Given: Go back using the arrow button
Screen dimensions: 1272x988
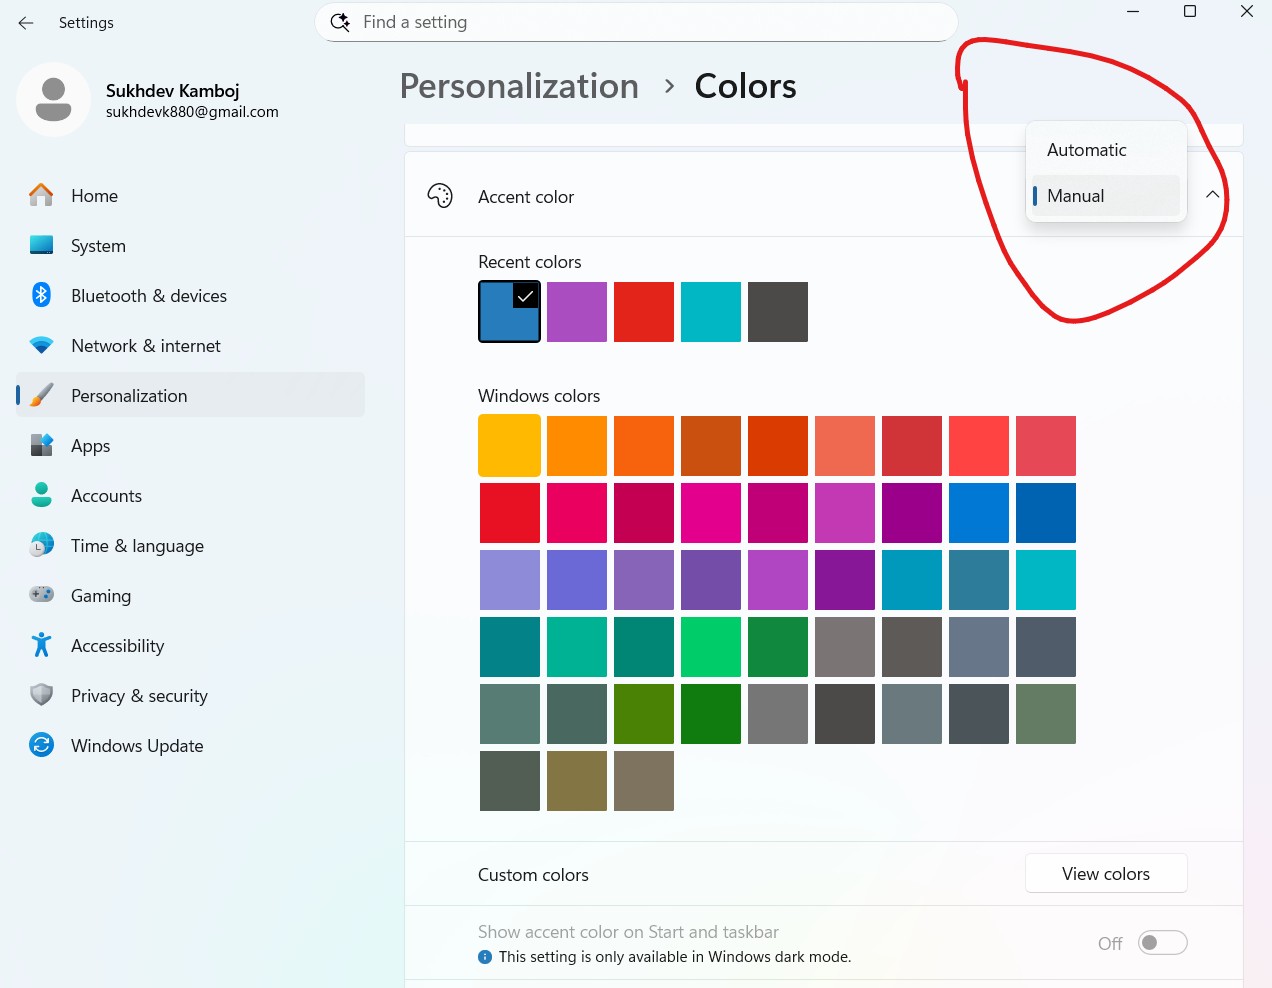Looking at the screenshot, I should 25,22.
